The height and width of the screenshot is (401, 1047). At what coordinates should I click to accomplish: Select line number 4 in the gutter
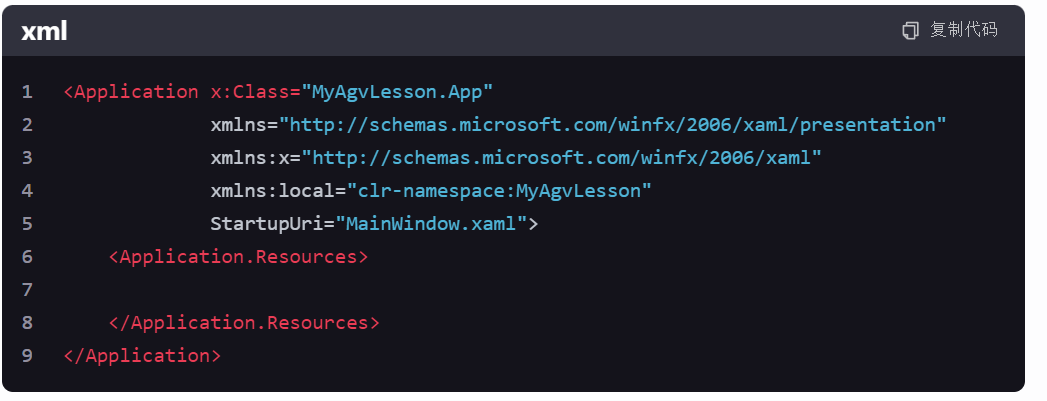(27, 191)
